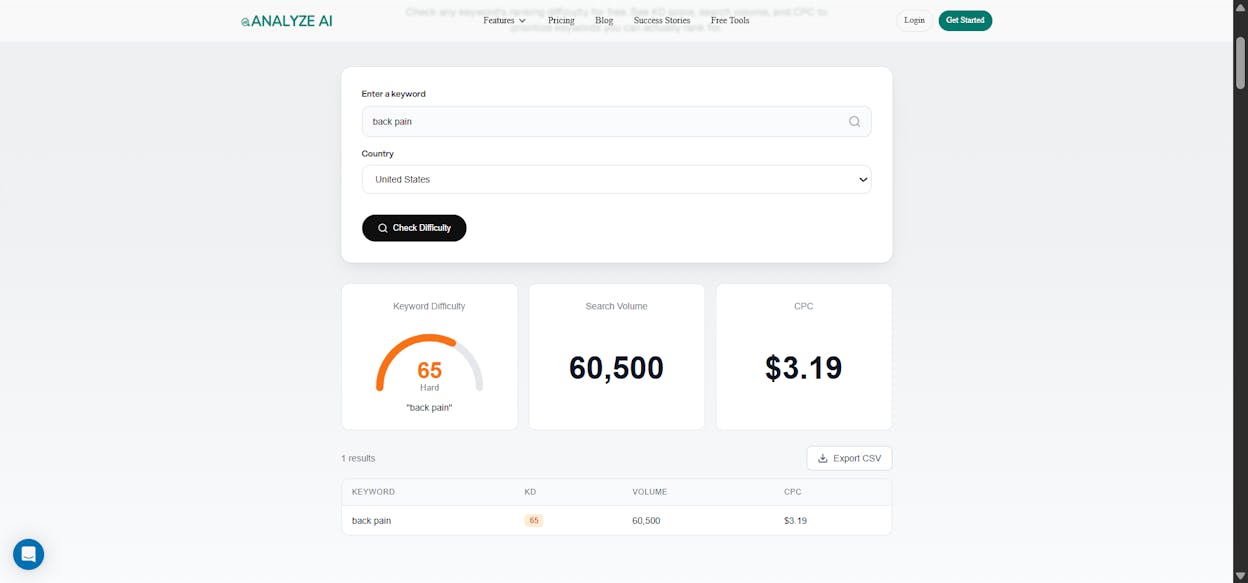Click the Analyze AI logo
The width and height of the screenshot is (1248, 583).
coord(287,21)
